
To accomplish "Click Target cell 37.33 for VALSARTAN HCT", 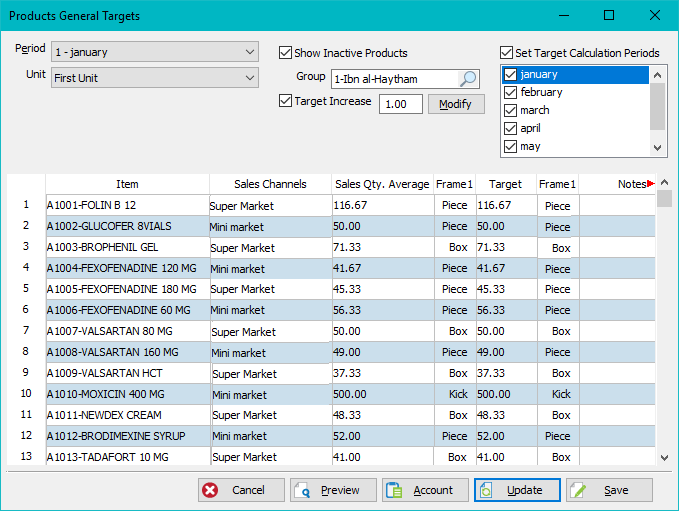I will coord(506,373).
